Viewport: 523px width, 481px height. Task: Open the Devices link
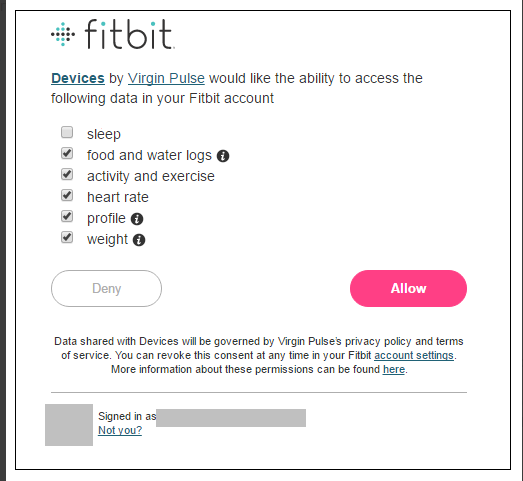click(78, 78)
